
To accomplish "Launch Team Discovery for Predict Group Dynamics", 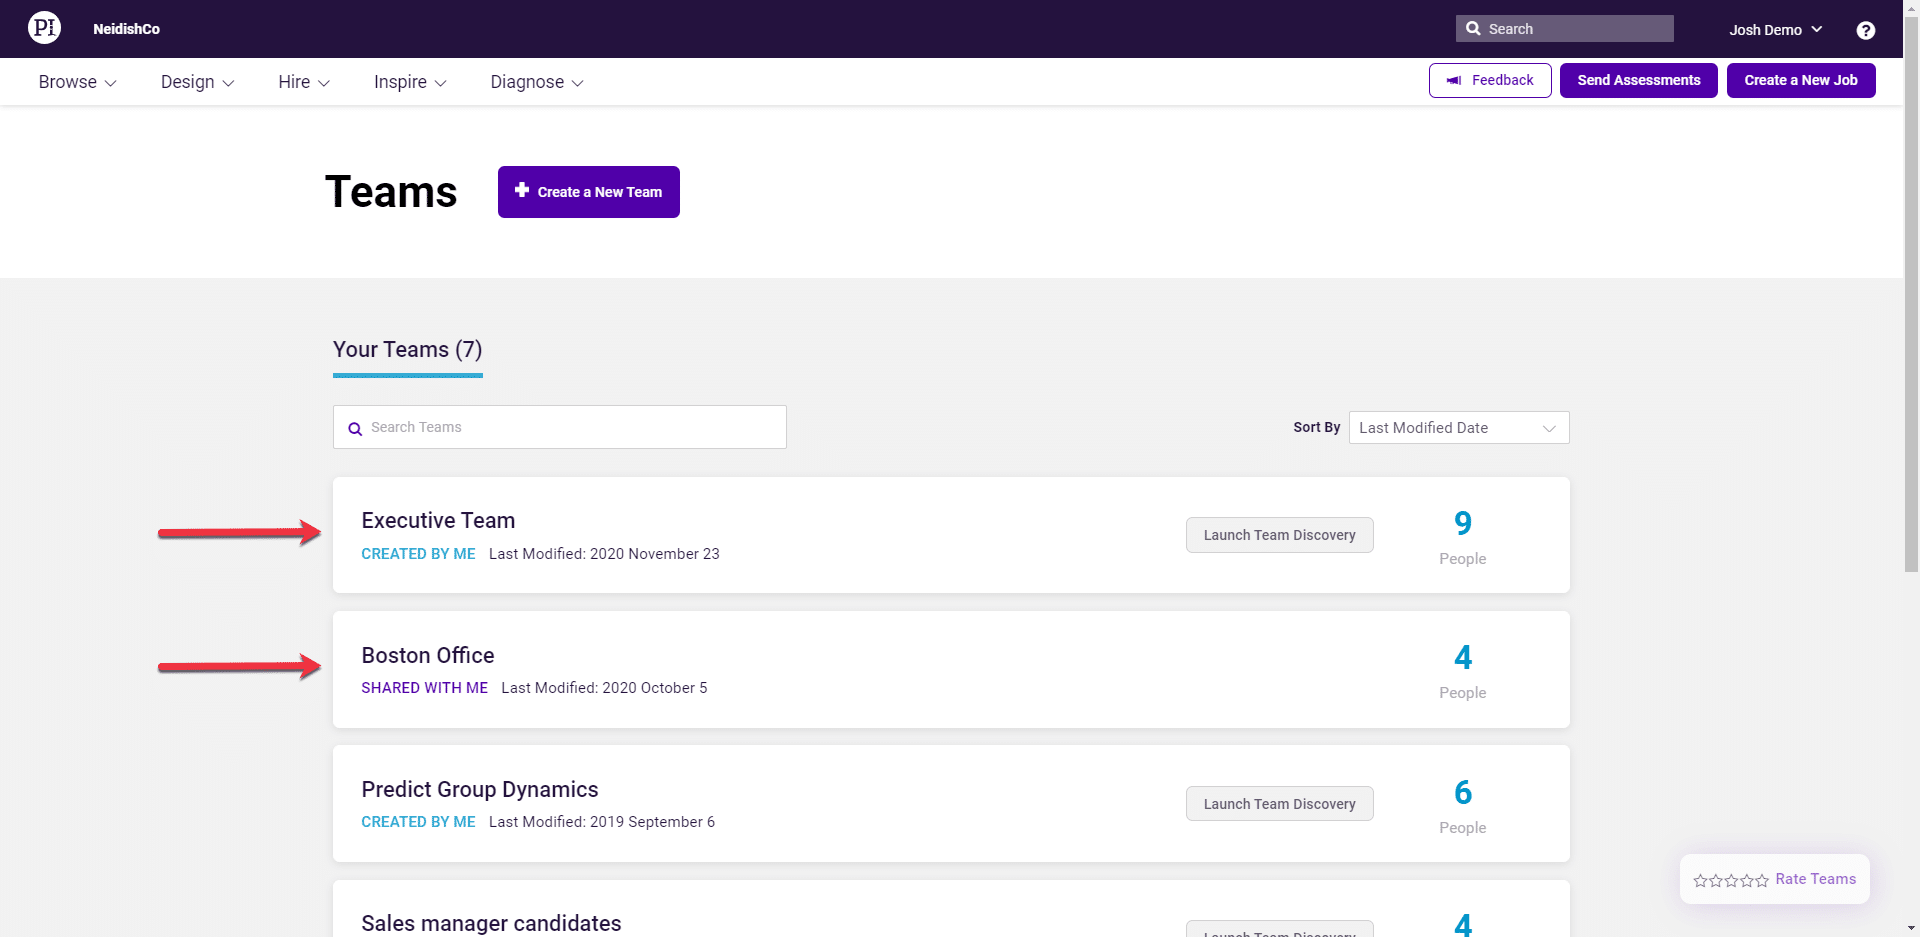I will [1279, 804].
